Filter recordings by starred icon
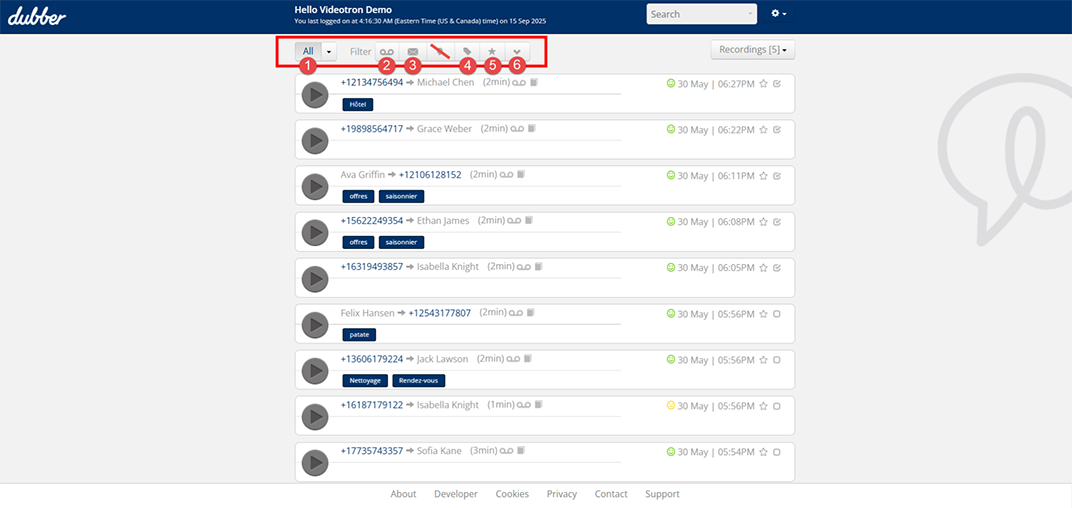1072x508 pixels. (x=491, y=51)
